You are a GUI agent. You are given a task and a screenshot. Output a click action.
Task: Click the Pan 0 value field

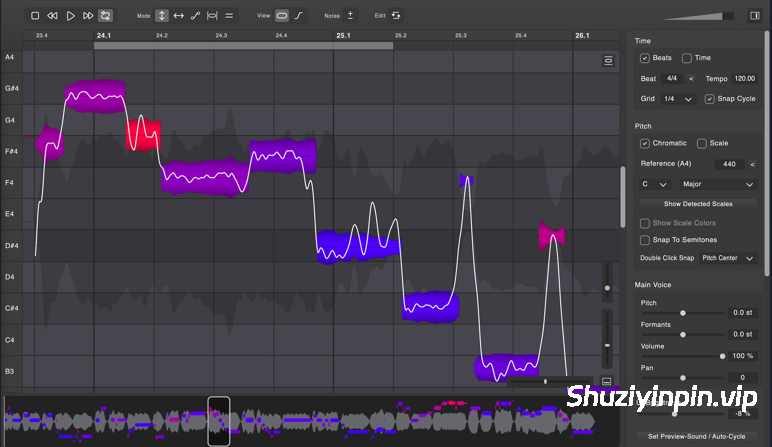(x=742, y=378)
